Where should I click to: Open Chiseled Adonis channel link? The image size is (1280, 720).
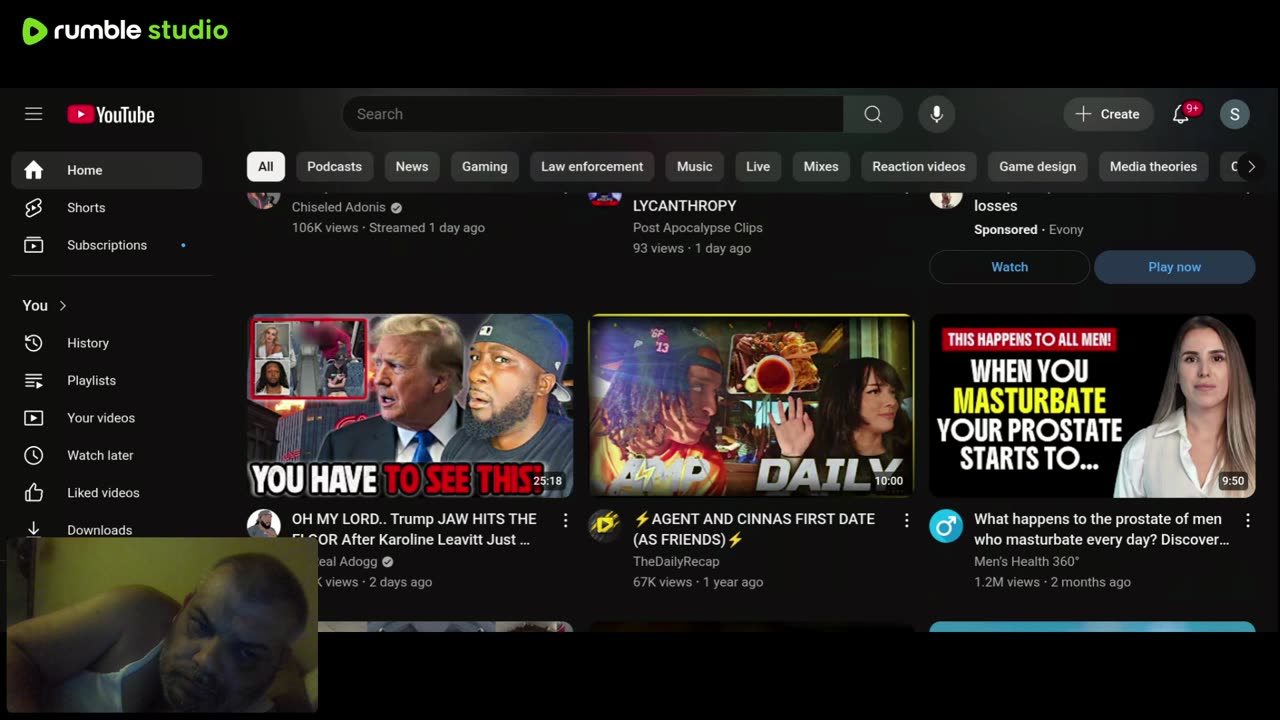[x=339, y=207]
